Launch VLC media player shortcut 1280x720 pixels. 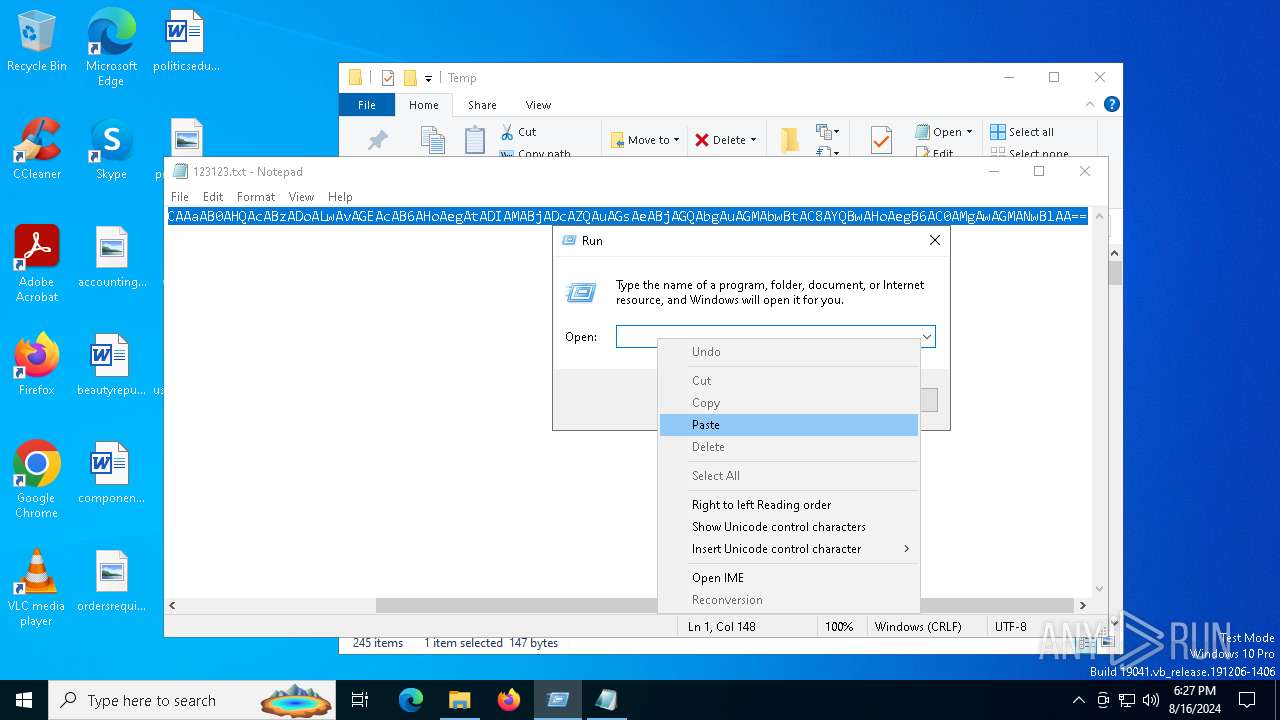(x=37, y=588)
